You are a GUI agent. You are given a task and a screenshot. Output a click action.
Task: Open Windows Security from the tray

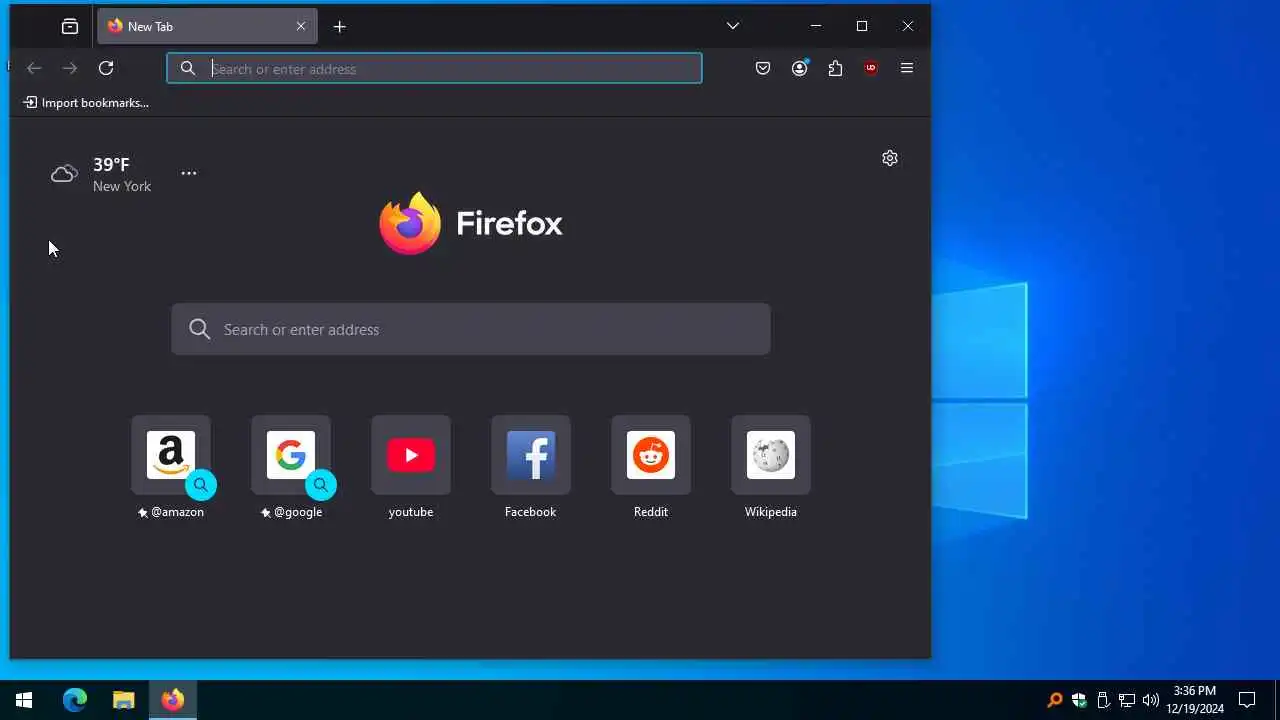[x=1079, y=700]
